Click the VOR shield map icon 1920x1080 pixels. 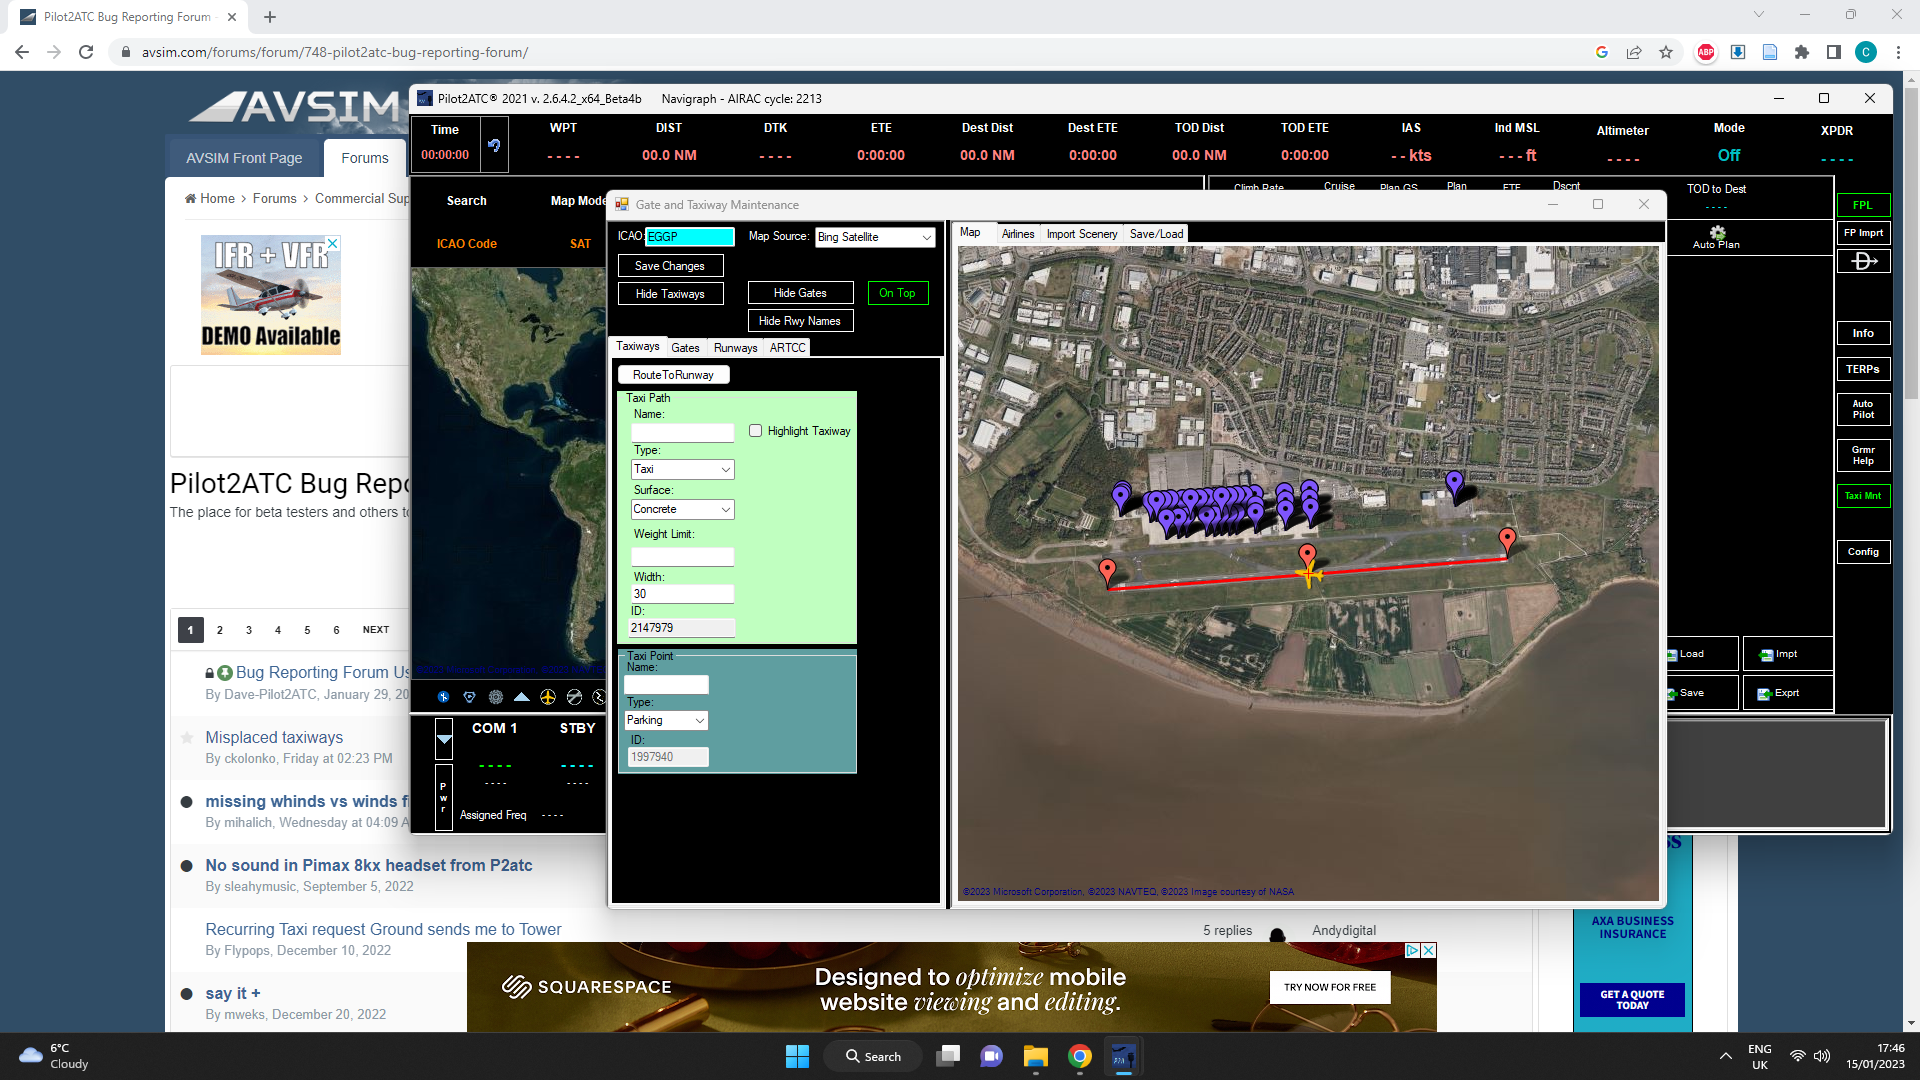[x=469, y=697]
